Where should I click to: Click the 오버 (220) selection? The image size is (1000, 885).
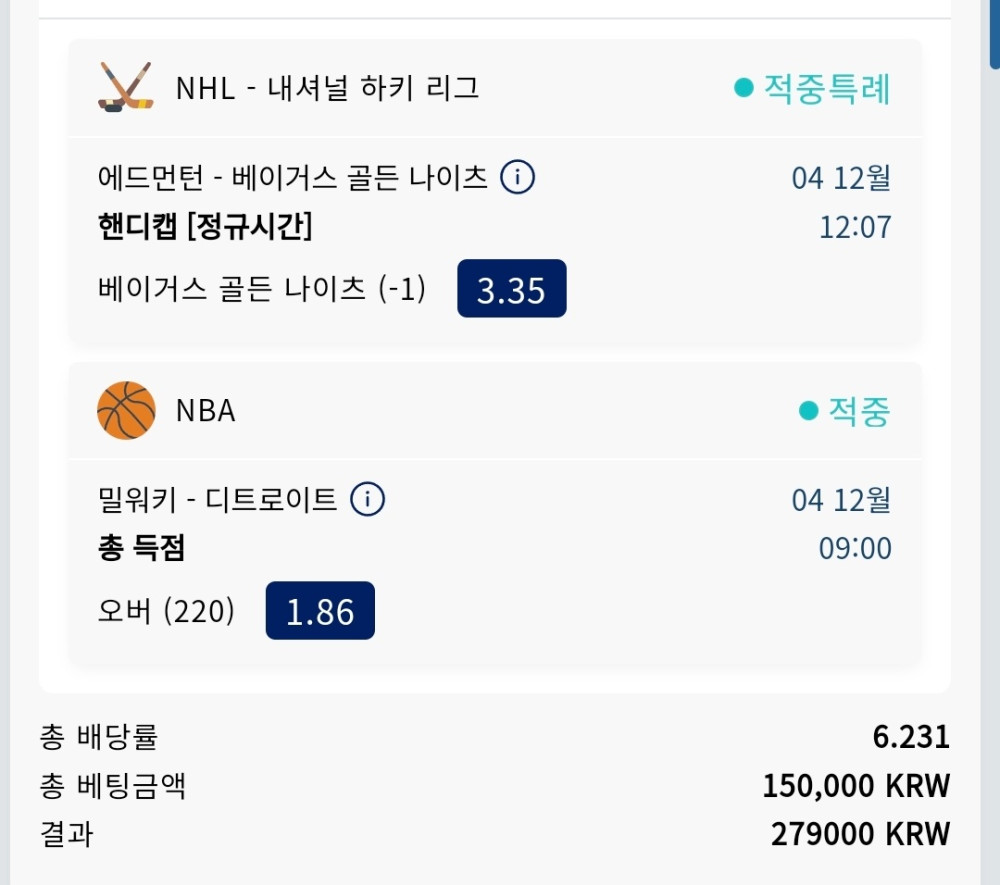tap(166, 611)
